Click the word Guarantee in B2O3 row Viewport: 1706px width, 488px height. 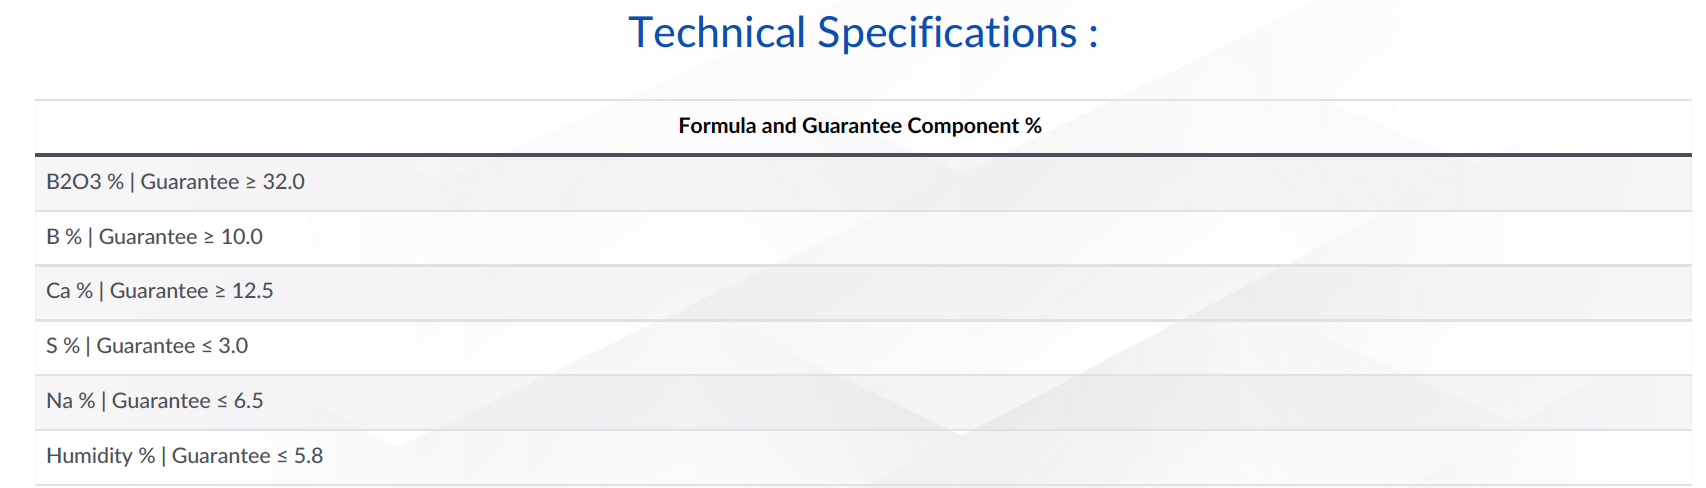(190, 182)
